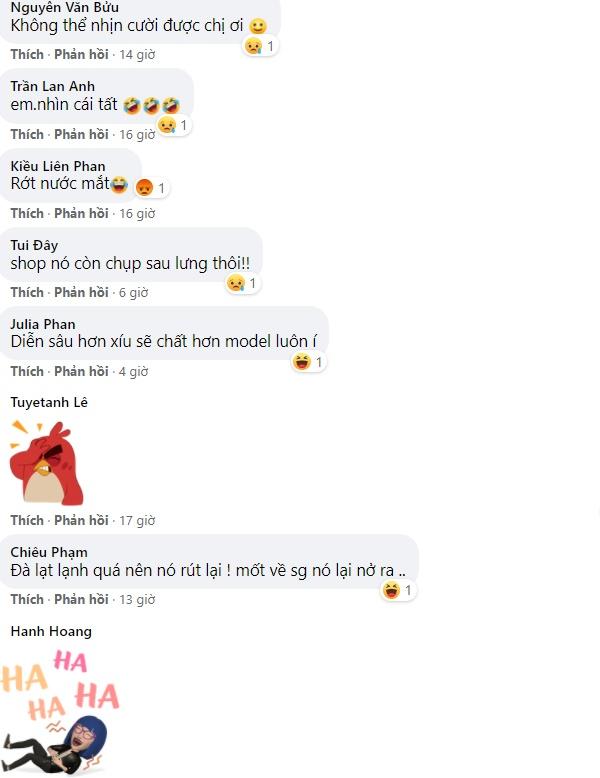This screenshot has height=778, width=600.
Task: Click Thích under Kiều Liên Phan's comment
Action: click(27, 213)
